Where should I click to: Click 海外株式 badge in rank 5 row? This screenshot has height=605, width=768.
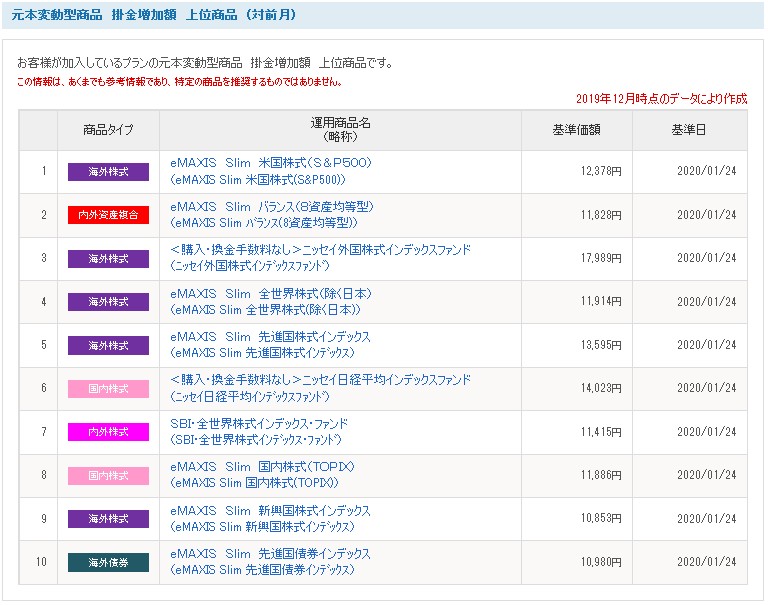(108, 345)
